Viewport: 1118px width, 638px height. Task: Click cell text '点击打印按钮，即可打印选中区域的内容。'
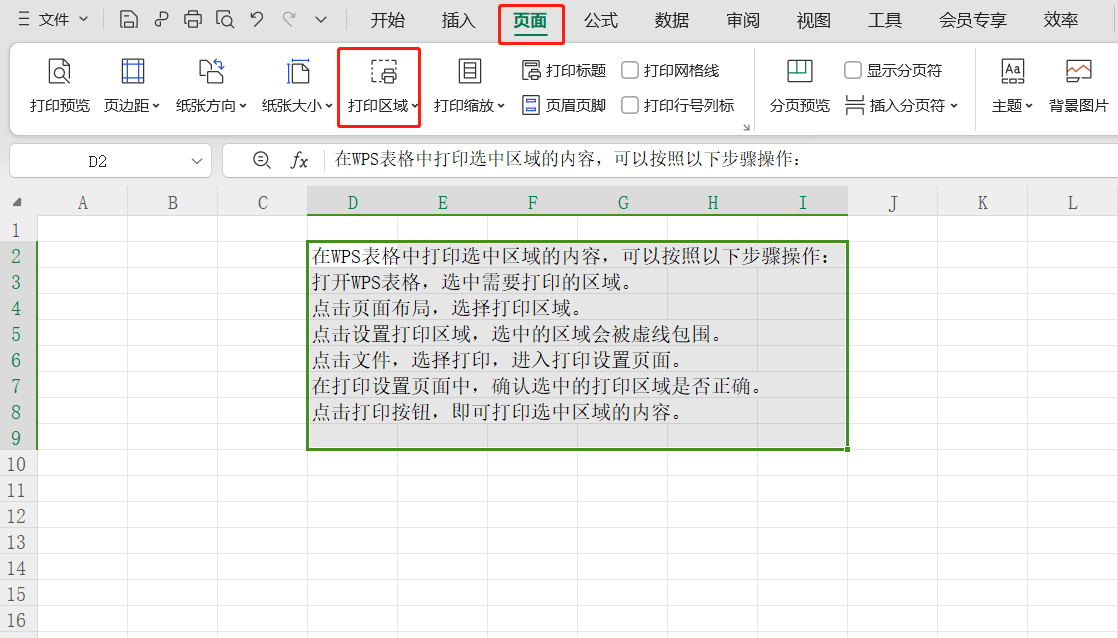tap(498, 412)
